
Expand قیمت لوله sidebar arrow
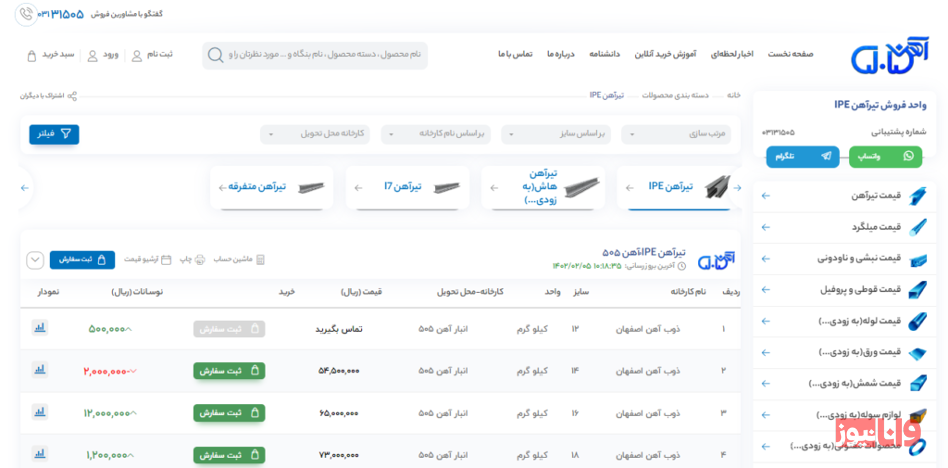pyautogui.click(x=766, y=321)
